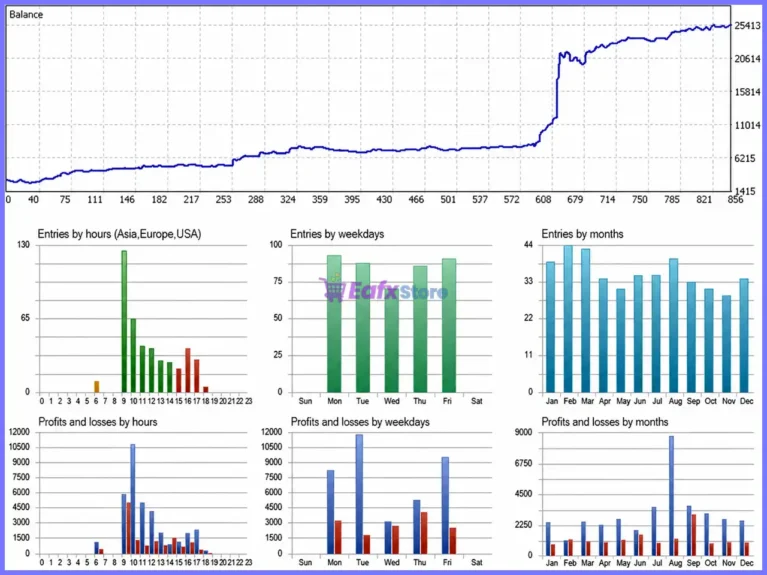
Task: Select the "Profits and losses by weekdays" title
Action: point(360,422)
